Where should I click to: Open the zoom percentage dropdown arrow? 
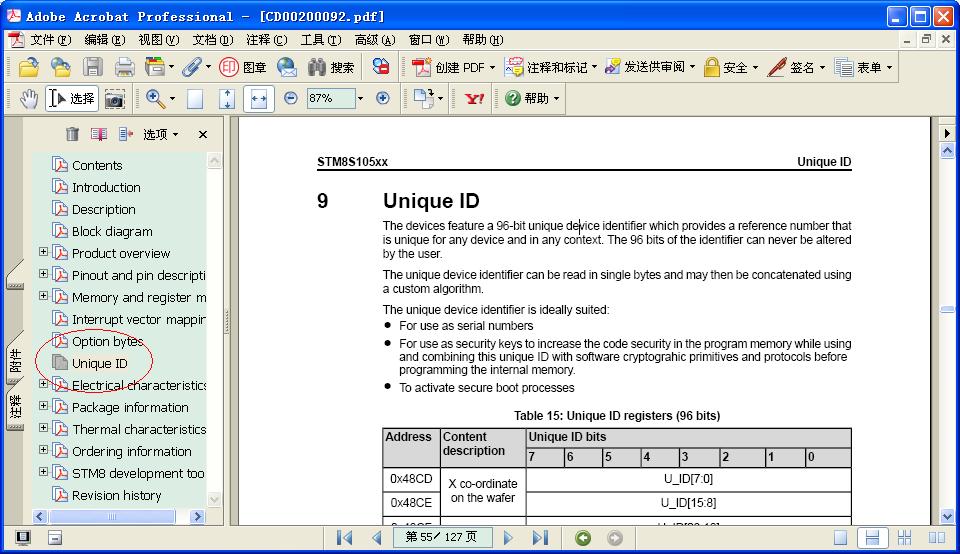pyautogui.click(x=361, y=98)
